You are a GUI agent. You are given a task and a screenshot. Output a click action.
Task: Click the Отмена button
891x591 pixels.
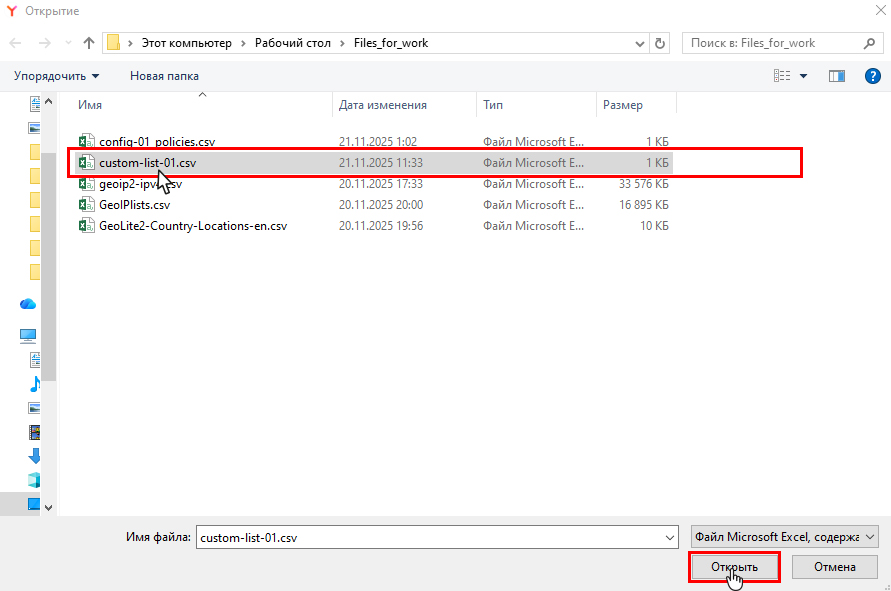click(x=834, y=567)
